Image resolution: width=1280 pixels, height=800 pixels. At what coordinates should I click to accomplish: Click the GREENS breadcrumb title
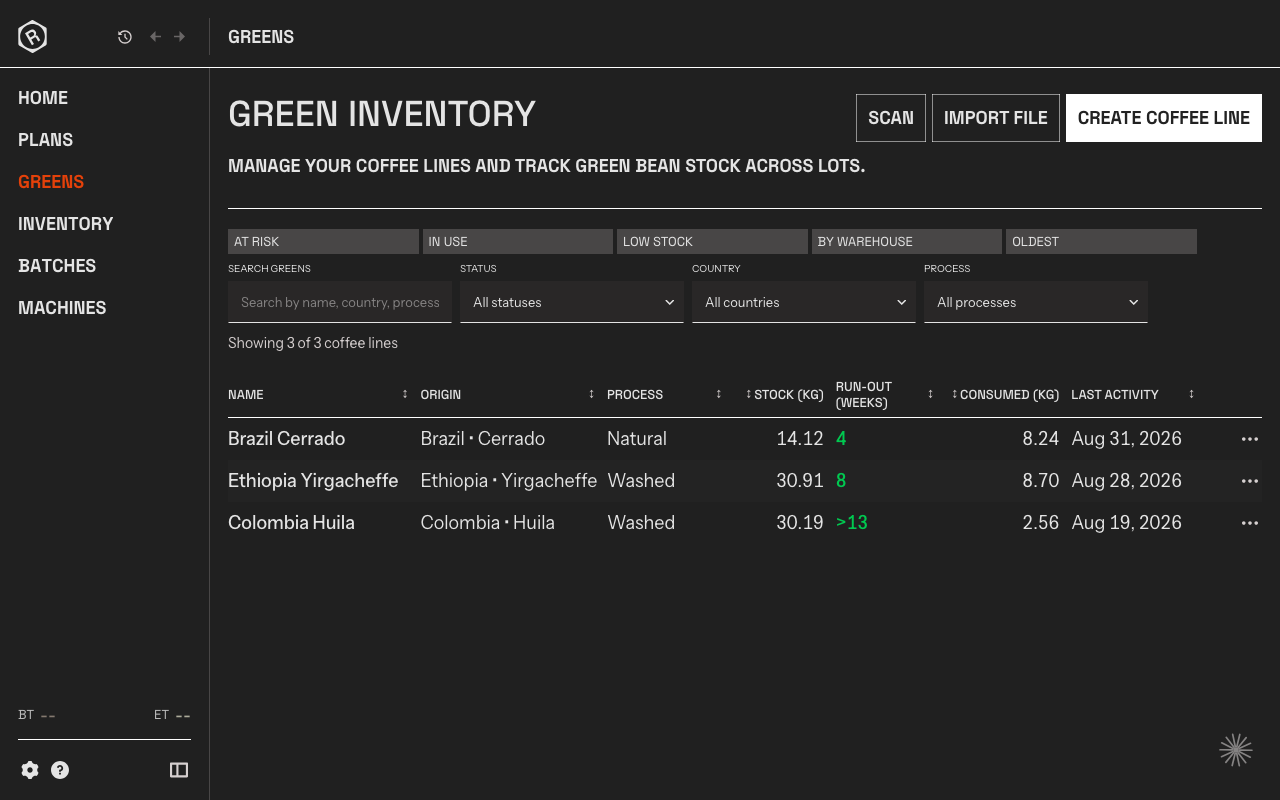pos(261,37)
